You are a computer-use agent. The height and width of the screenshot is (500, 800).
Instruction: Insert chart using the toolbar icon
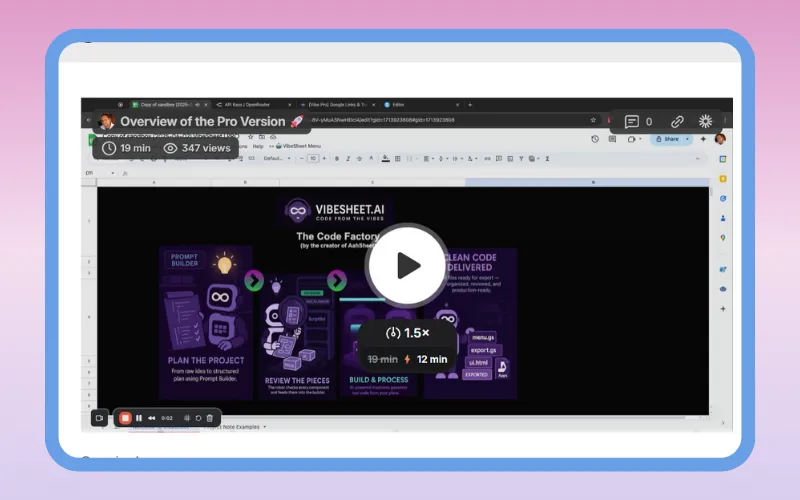pyautogui.click(x=510, y=159)
